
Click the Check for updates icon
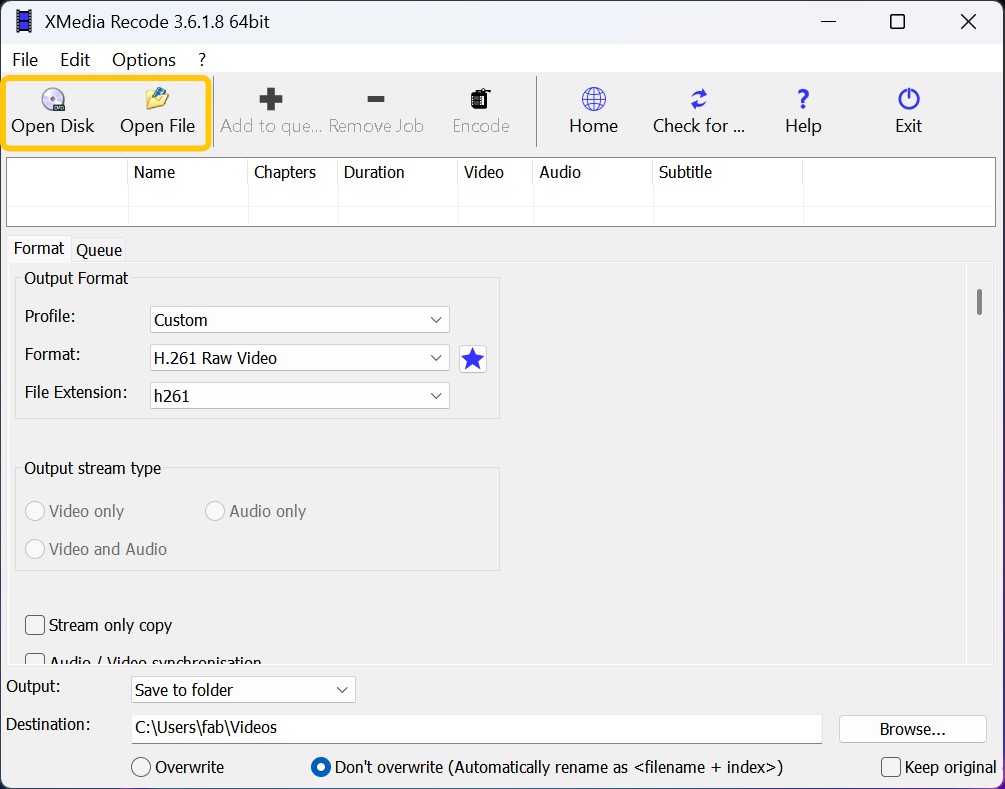(699, 110)
